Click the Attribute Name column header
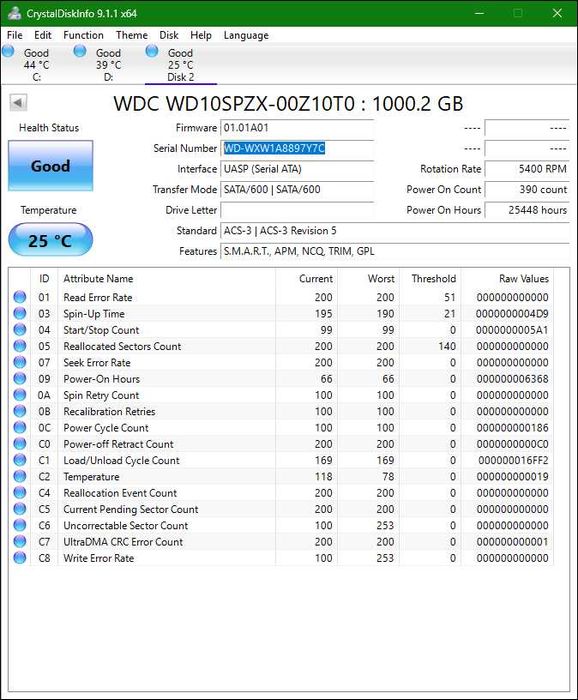Image resolution: width=578 pixels, height=700 pixels. point(166,279)
